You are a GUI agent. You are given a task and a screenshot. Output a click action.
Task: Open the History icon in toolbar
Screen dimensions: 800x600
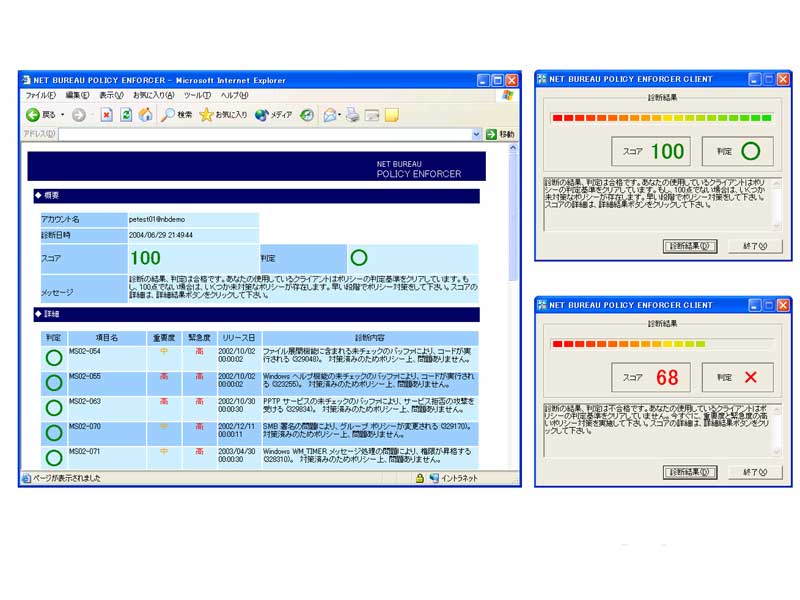tap(307, 115)
